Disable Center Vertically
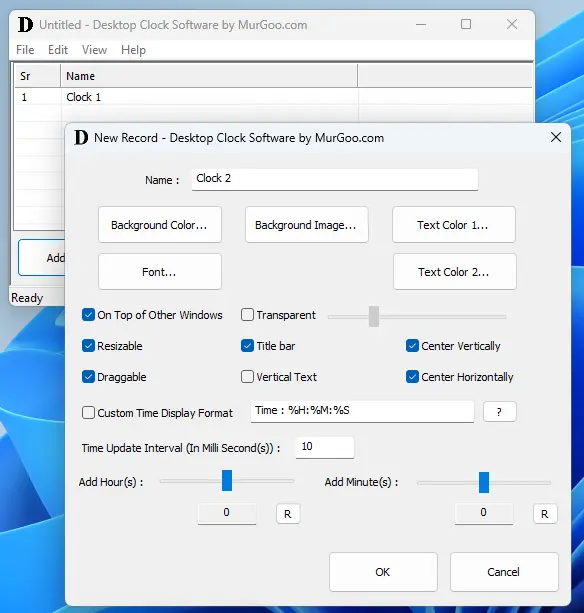 pos(412,346)
